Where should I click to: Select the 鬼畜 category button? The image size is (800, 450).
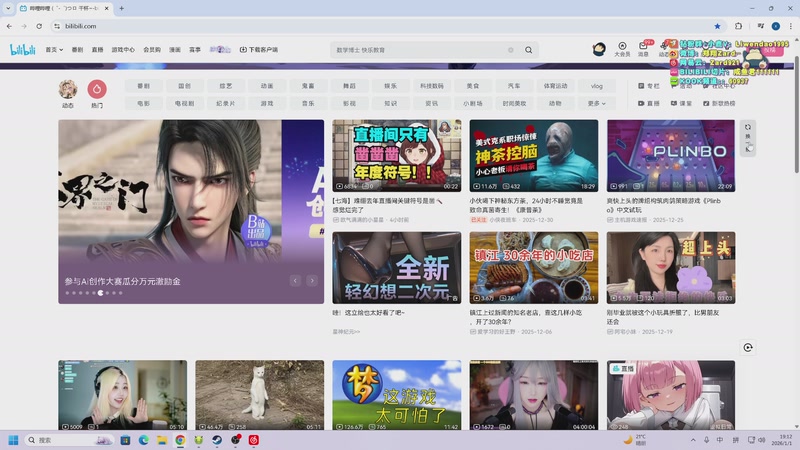(308, 86)
